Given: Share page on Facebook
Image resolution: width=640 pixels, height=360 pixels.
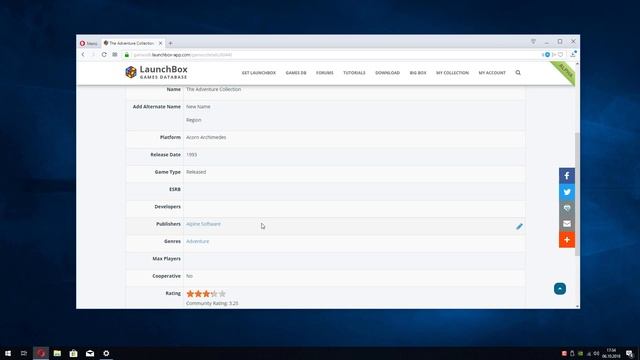Looking at the screenshot, I should pyautogui.click(x=567, y=176).
